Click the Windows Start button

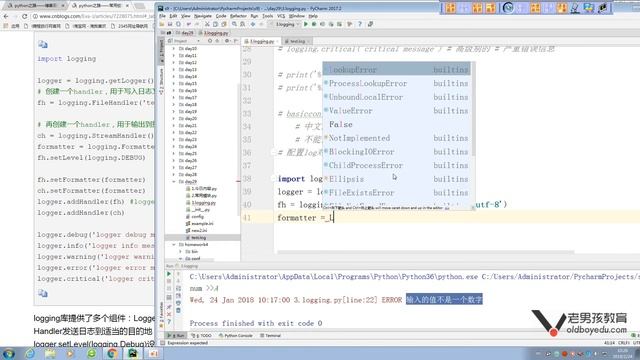click(x=9, y=353)
